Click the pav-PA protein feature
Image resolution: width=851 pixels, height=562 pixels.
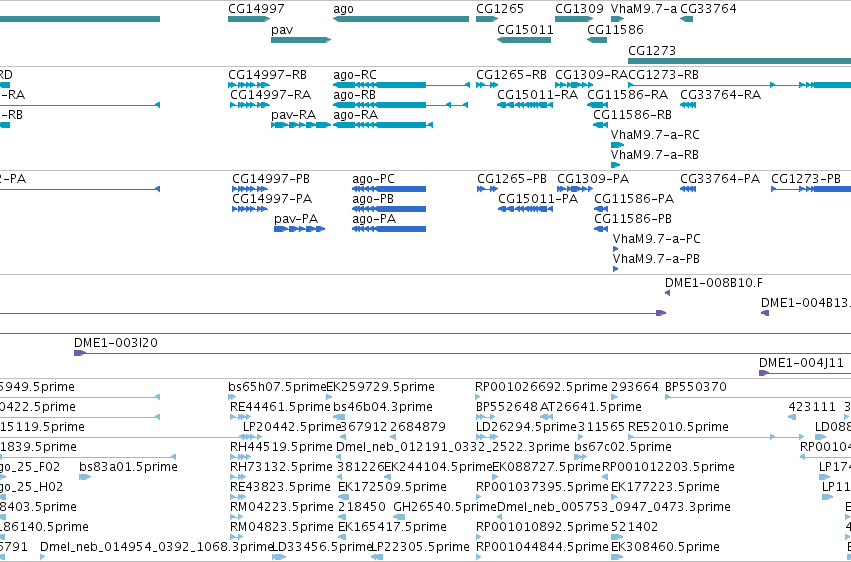pos(300,229)
